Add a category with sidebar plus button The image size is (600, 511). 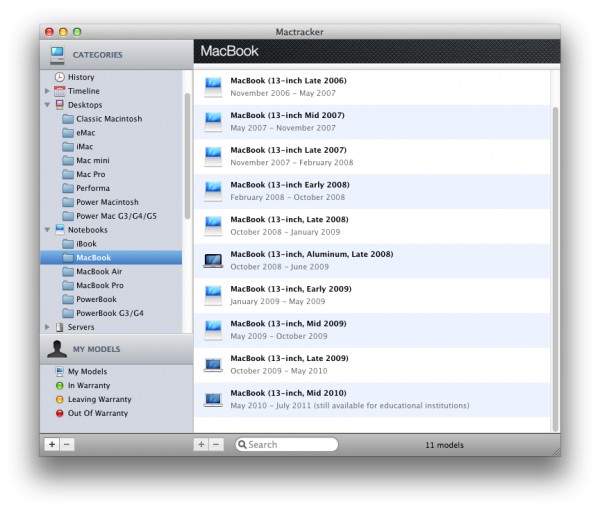[x=52, y=444]
